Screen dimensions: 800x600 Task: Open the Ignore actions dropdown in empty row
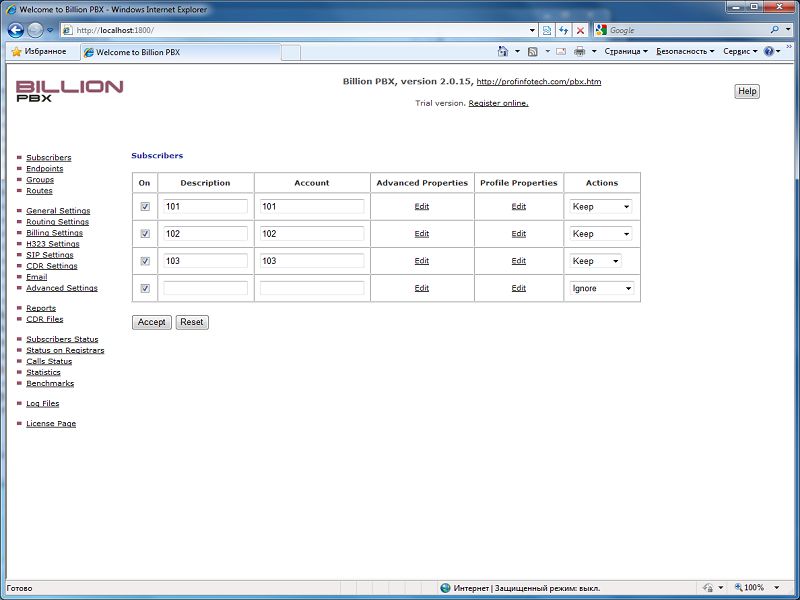[602, 288]
